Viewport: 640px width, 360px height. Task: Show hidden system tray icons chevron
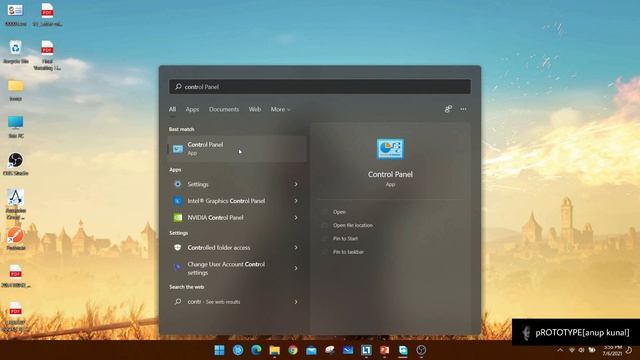560,350
